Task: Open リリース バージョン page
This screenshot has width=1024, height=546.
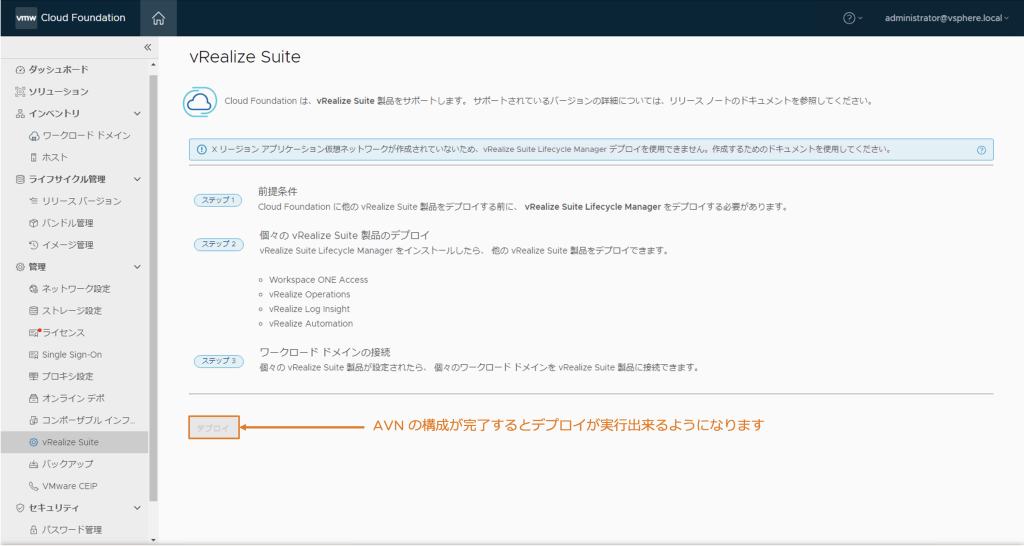Action: point(82,201)
